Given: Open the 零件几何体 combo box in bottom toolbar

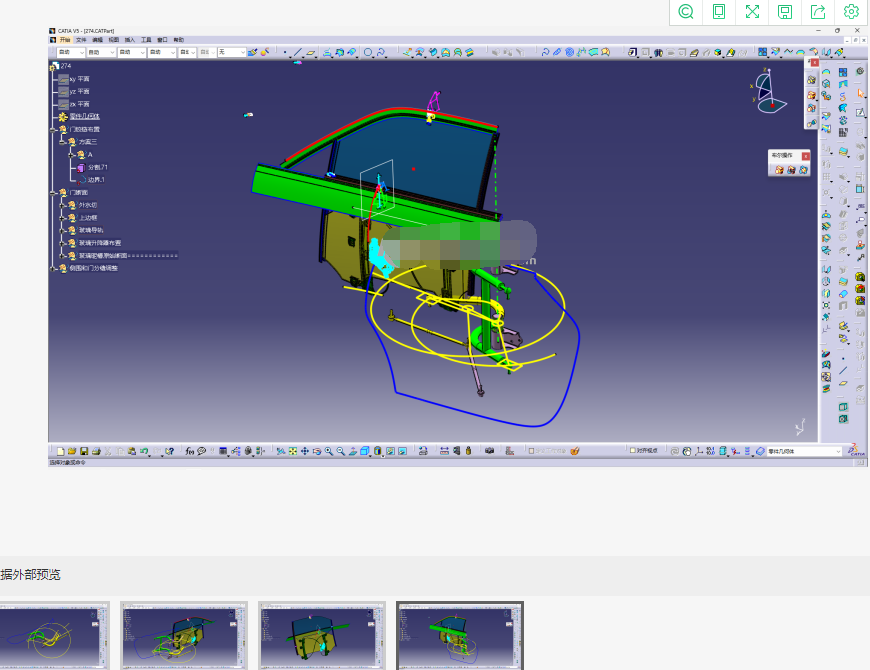Looking at the screenshot, I should click(x=805, y=451).
